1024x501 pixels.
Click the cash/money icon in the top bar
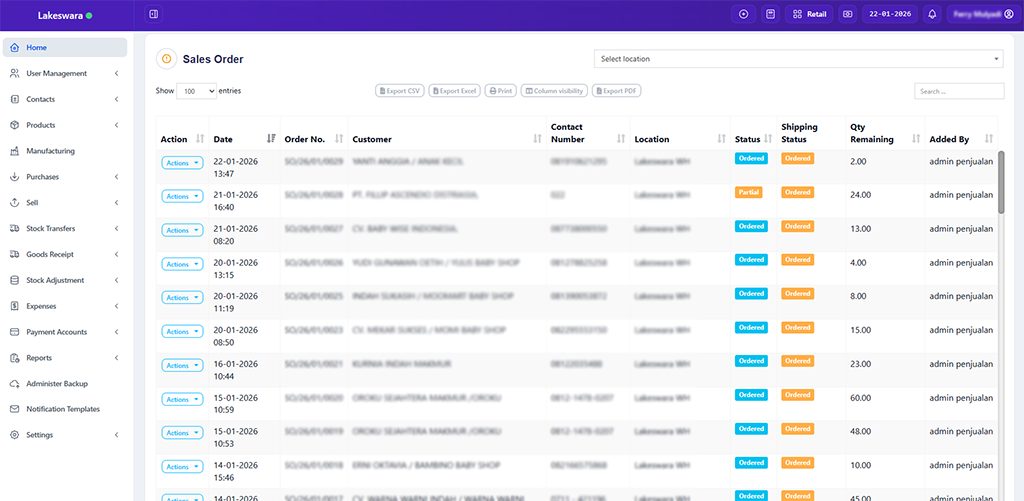pyautogui.click(x=848, y=14)
